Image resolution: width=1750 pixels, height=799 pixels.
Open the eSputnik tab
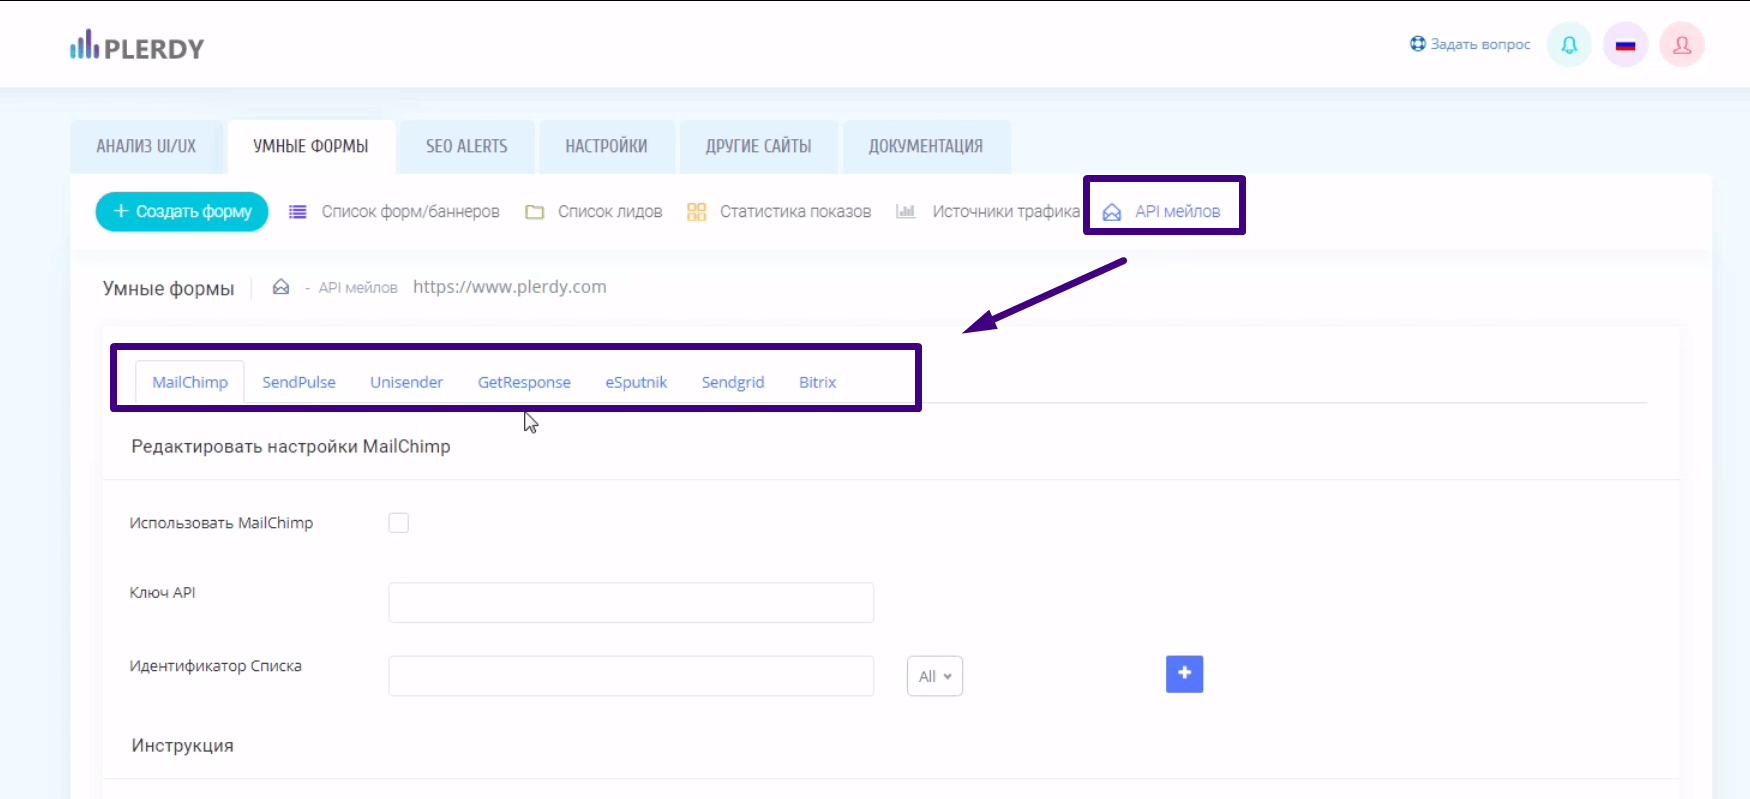pos(636,382)
